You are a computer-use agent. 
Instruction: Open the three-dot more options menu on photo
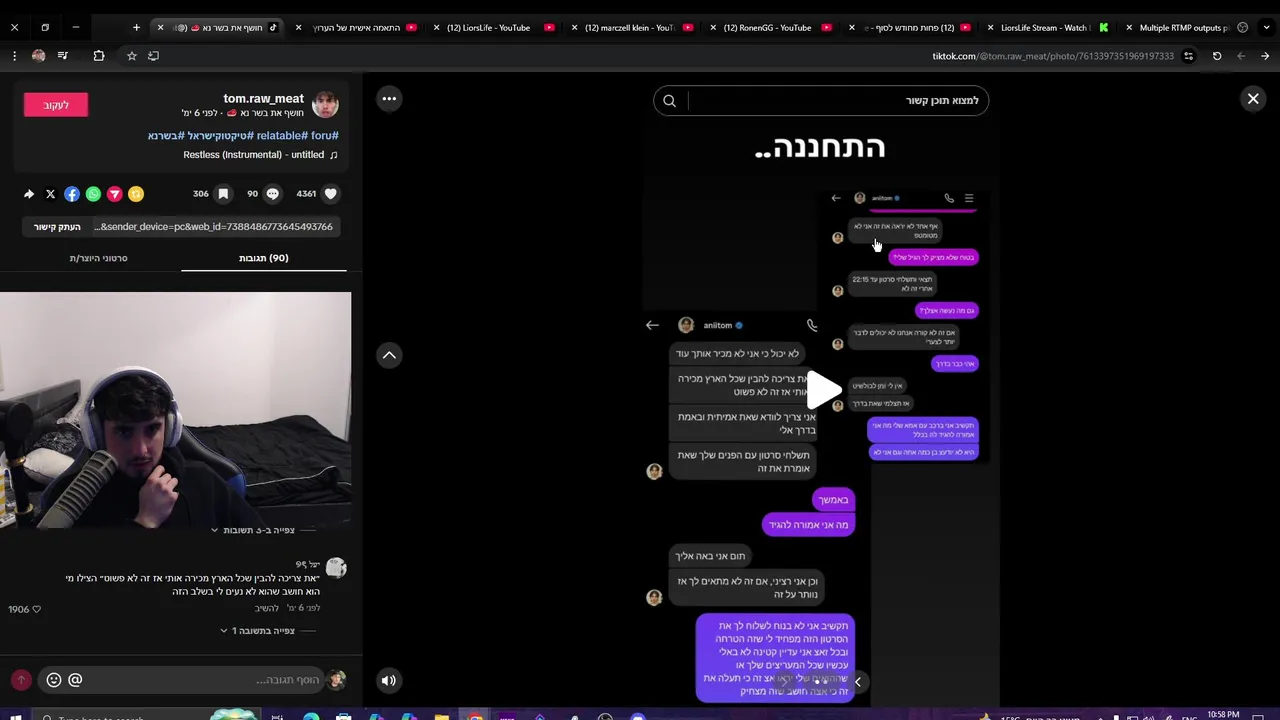[389, 98]
